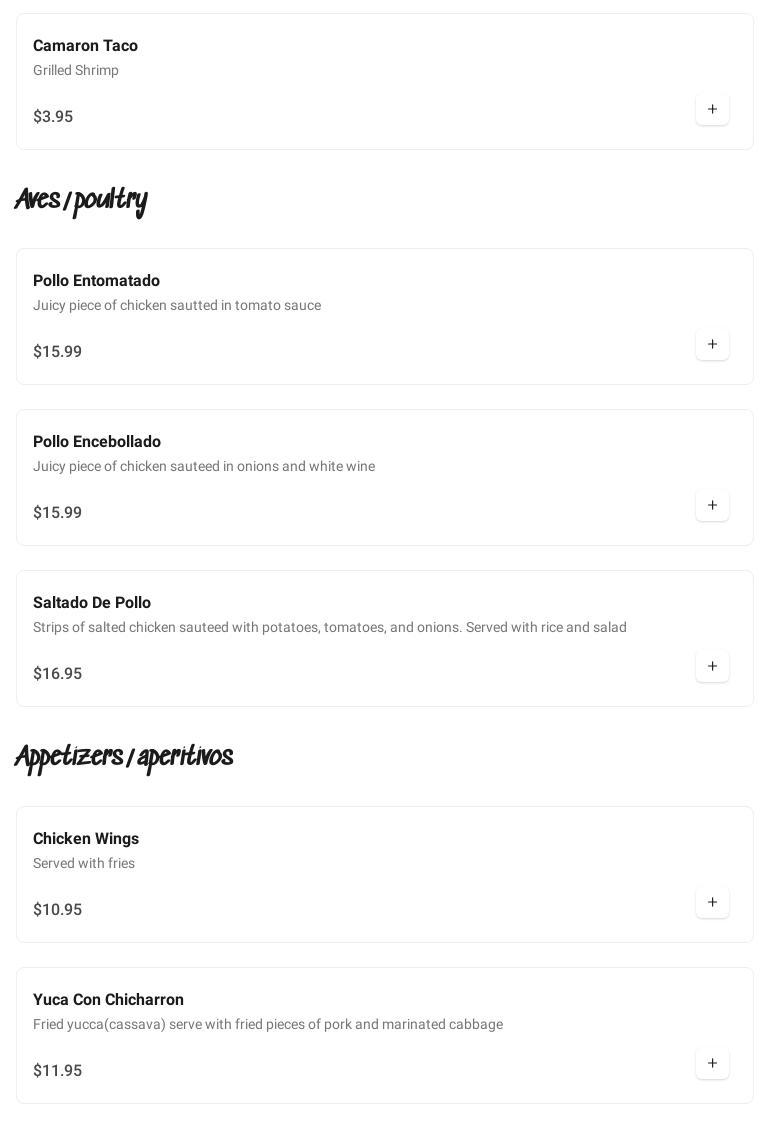Open Yuca Con Chicharron details

click(108, 1000)
